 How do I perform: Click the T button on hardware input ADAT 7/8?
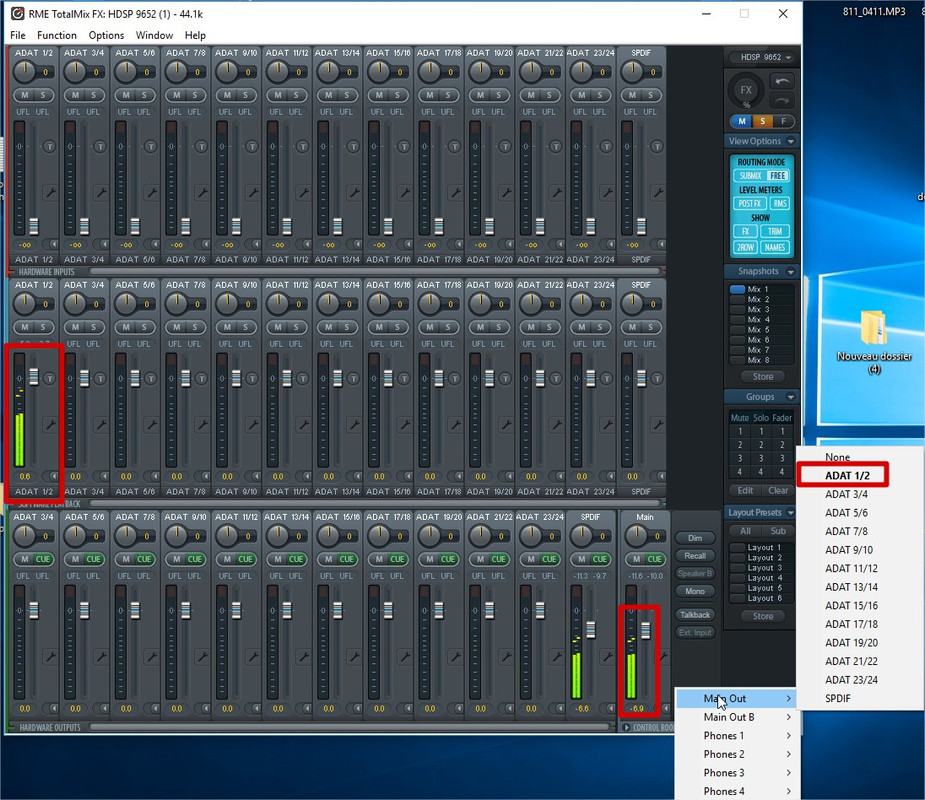(201, 146)
